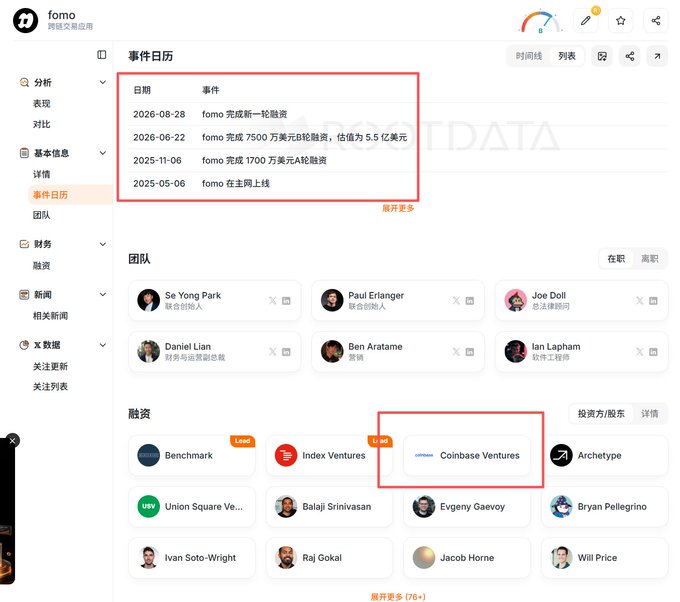Open Ivan Soto-Wright investor card

point(192,558)
